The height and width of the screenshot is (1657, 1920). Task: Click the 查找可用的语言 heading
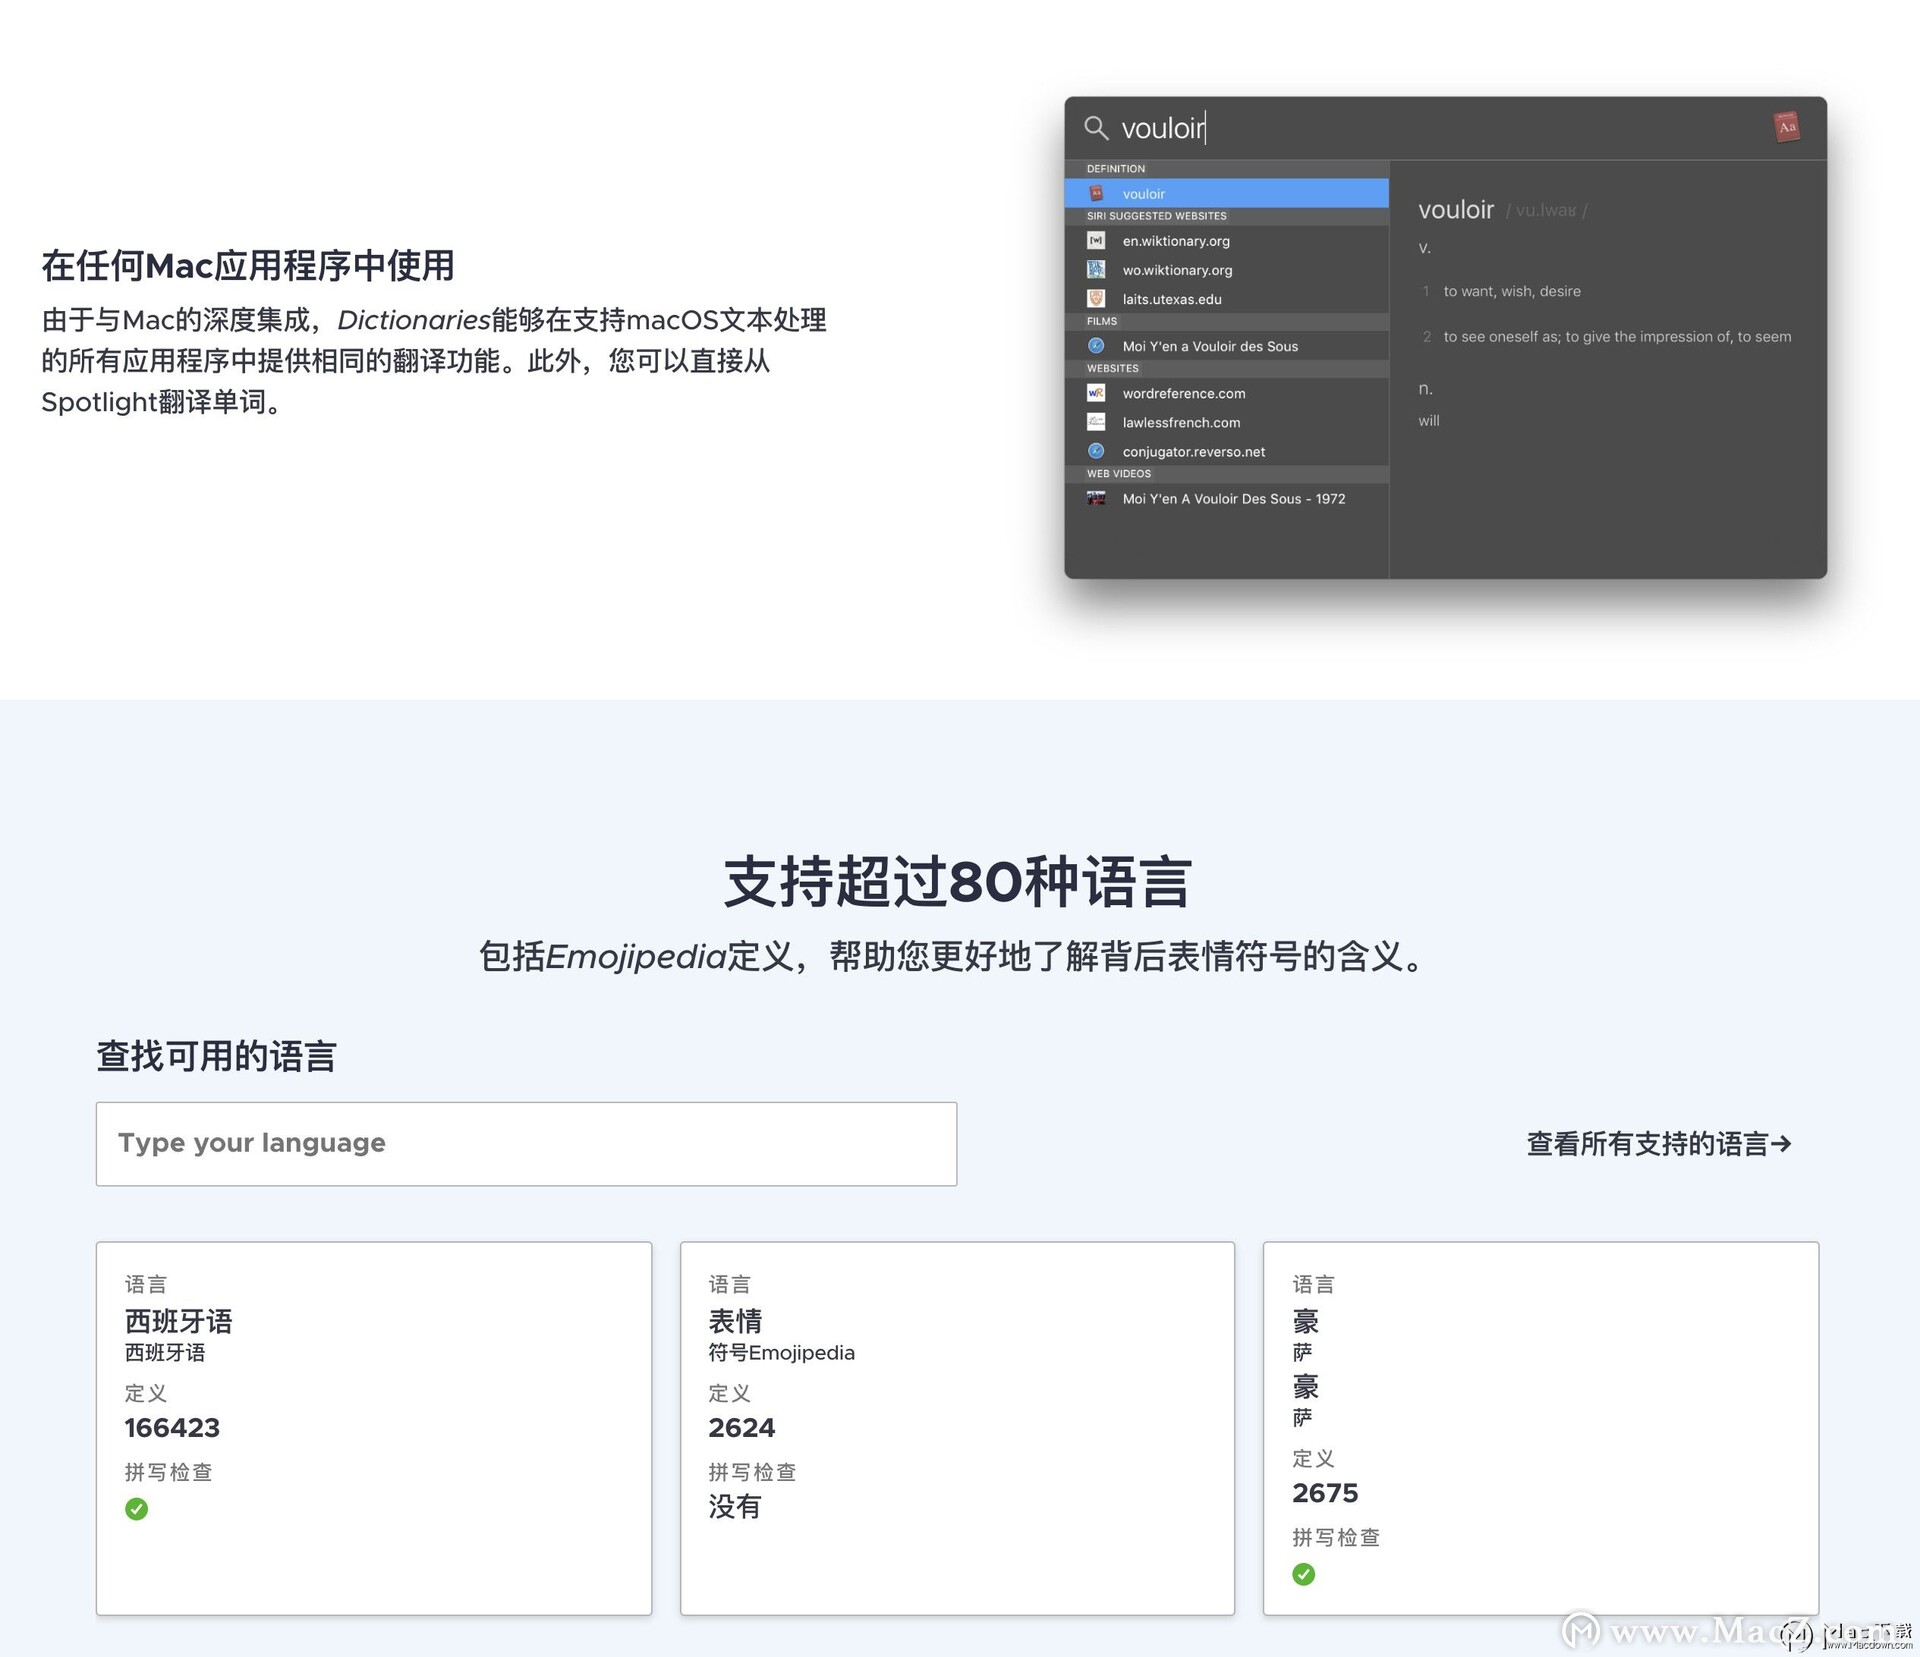tap(216, 1056)
